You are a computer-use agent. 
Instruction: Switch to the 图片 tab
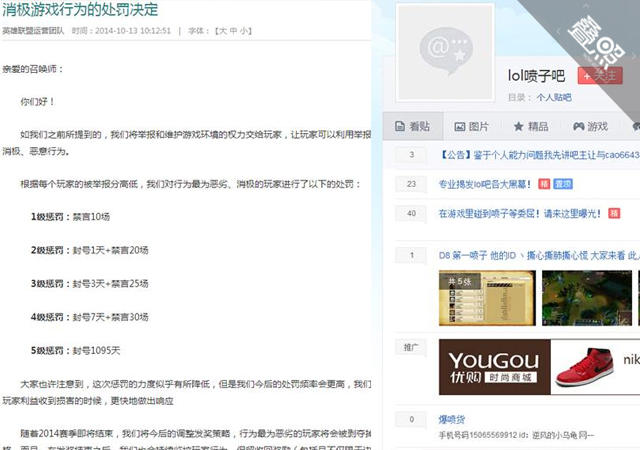pyautogui.click(x=471, y=127)
